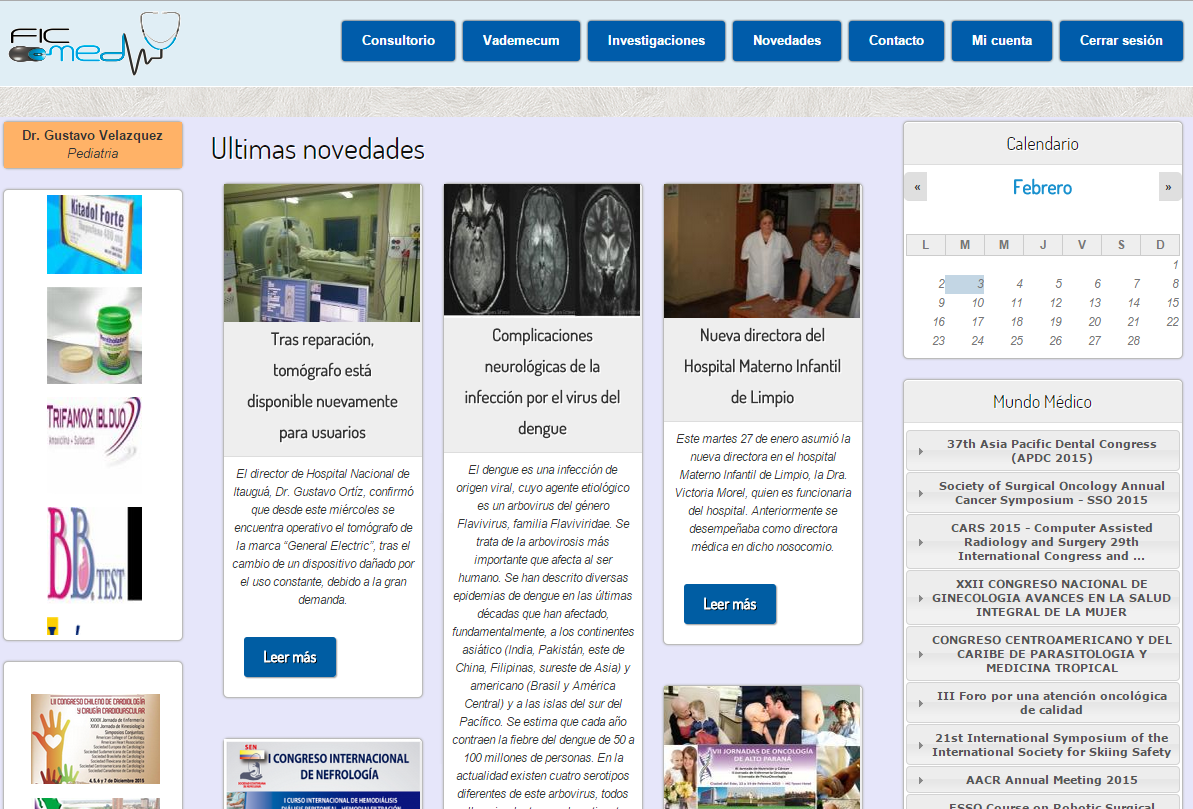Open the Kitadol Forte ad image
The width and height of the screenshot is (1193, 809).
pos(94,234)
